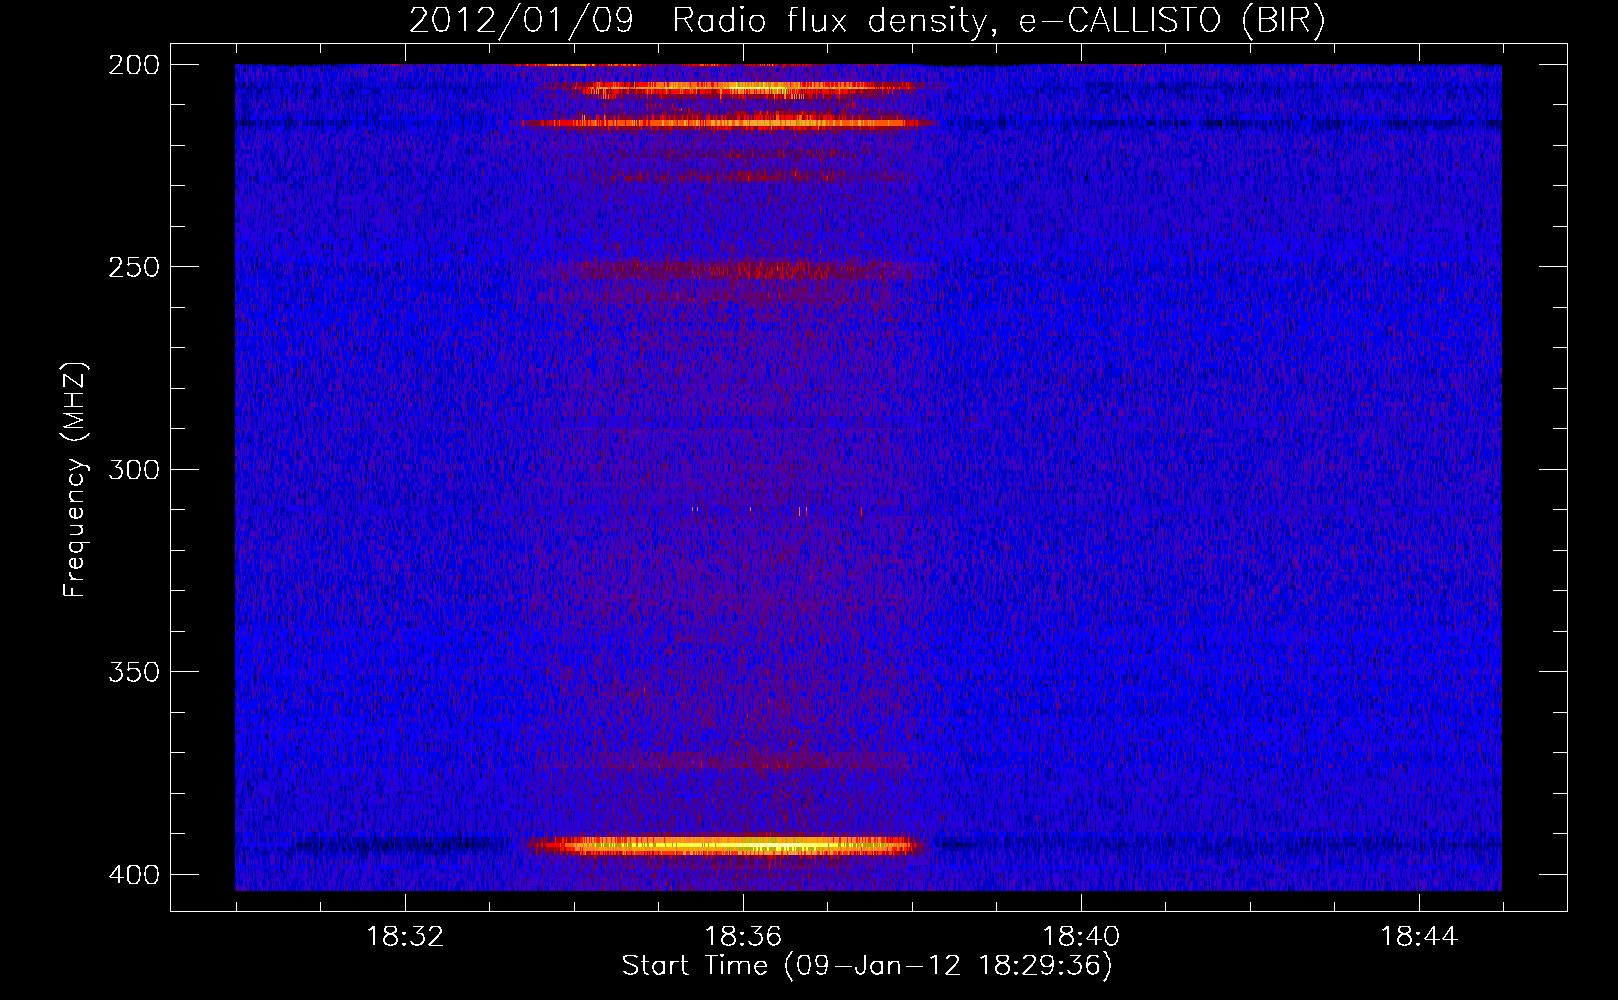Click the 'Frequency (MHZ)' axis label

75,480
